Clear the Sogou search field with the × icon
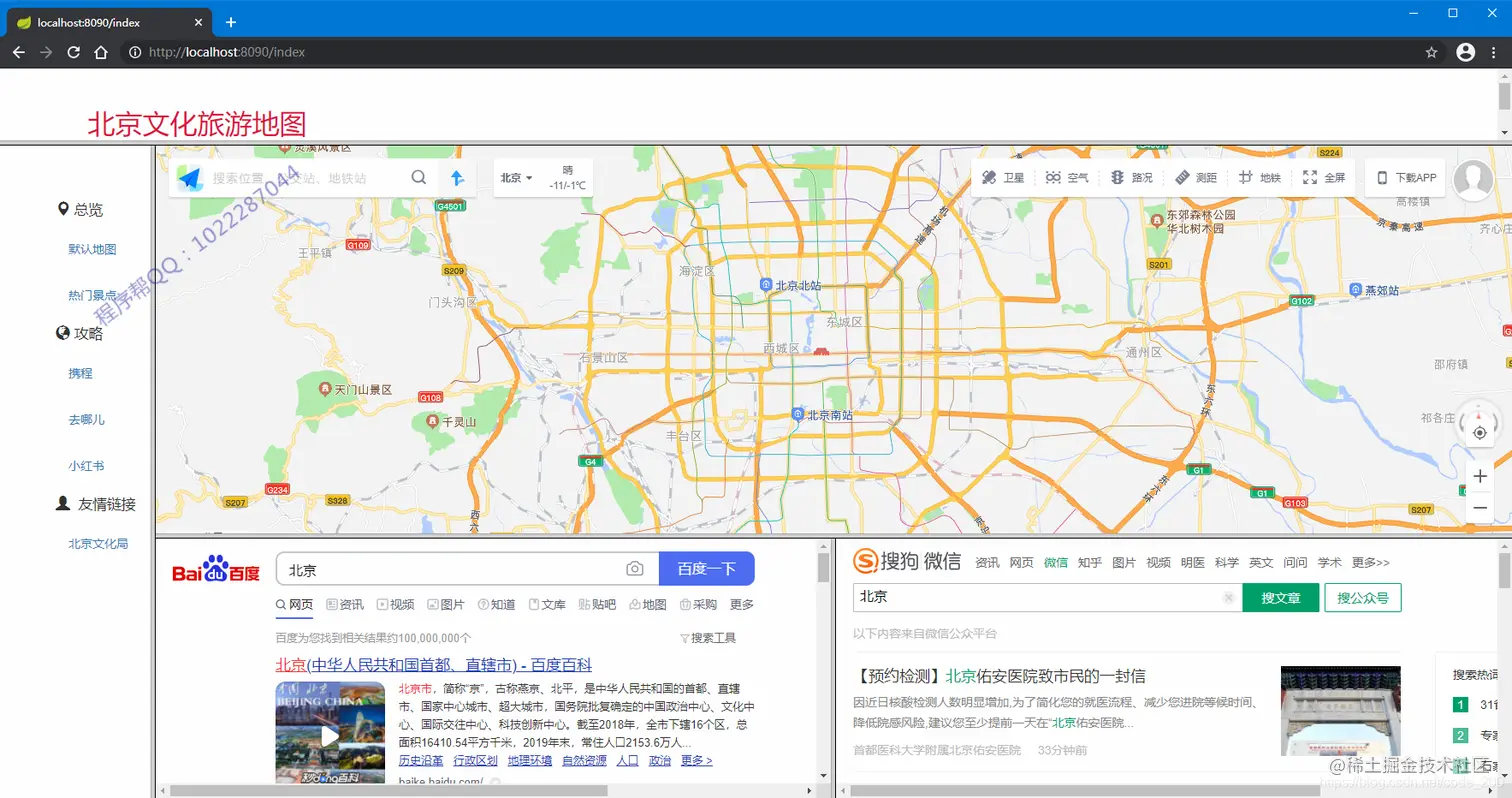This screenshot has width=1512, height=798. [1228, 596]
